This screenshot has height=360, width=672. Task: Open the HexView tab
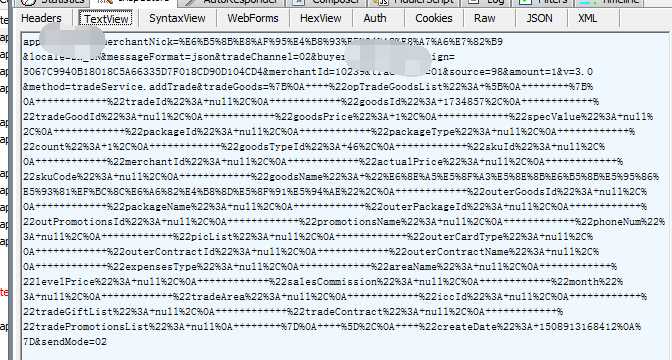[321, 18]
